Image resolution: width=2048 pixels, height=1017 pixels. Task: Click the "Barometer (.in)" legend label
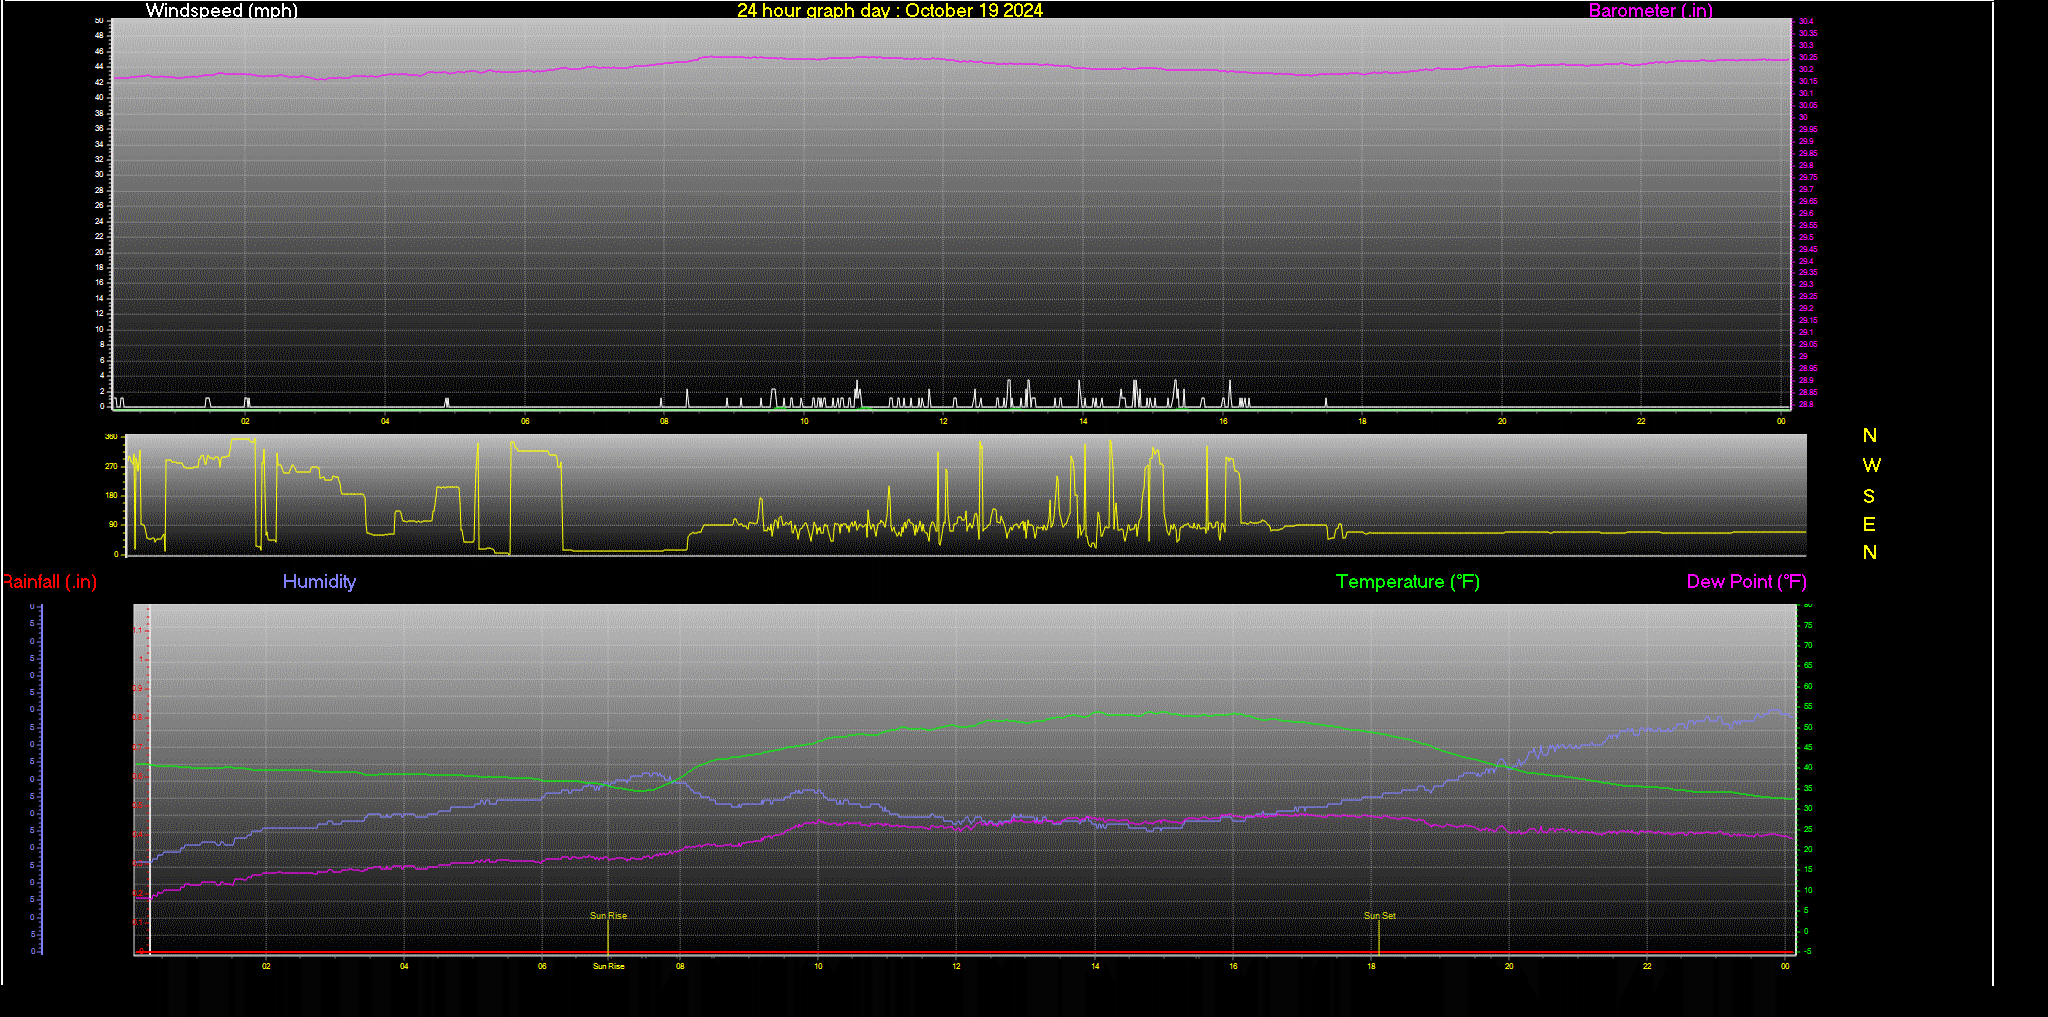coord(1650,10)
